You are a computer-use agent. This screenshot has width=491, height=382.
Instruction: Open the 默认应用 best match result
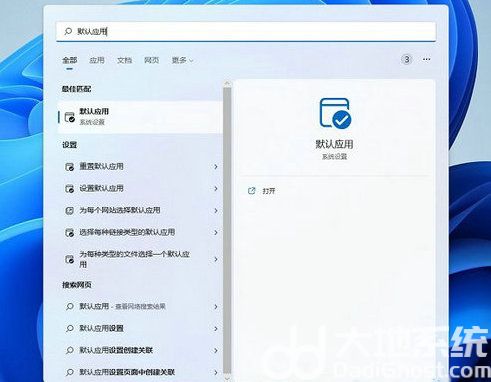click(140, 117)
